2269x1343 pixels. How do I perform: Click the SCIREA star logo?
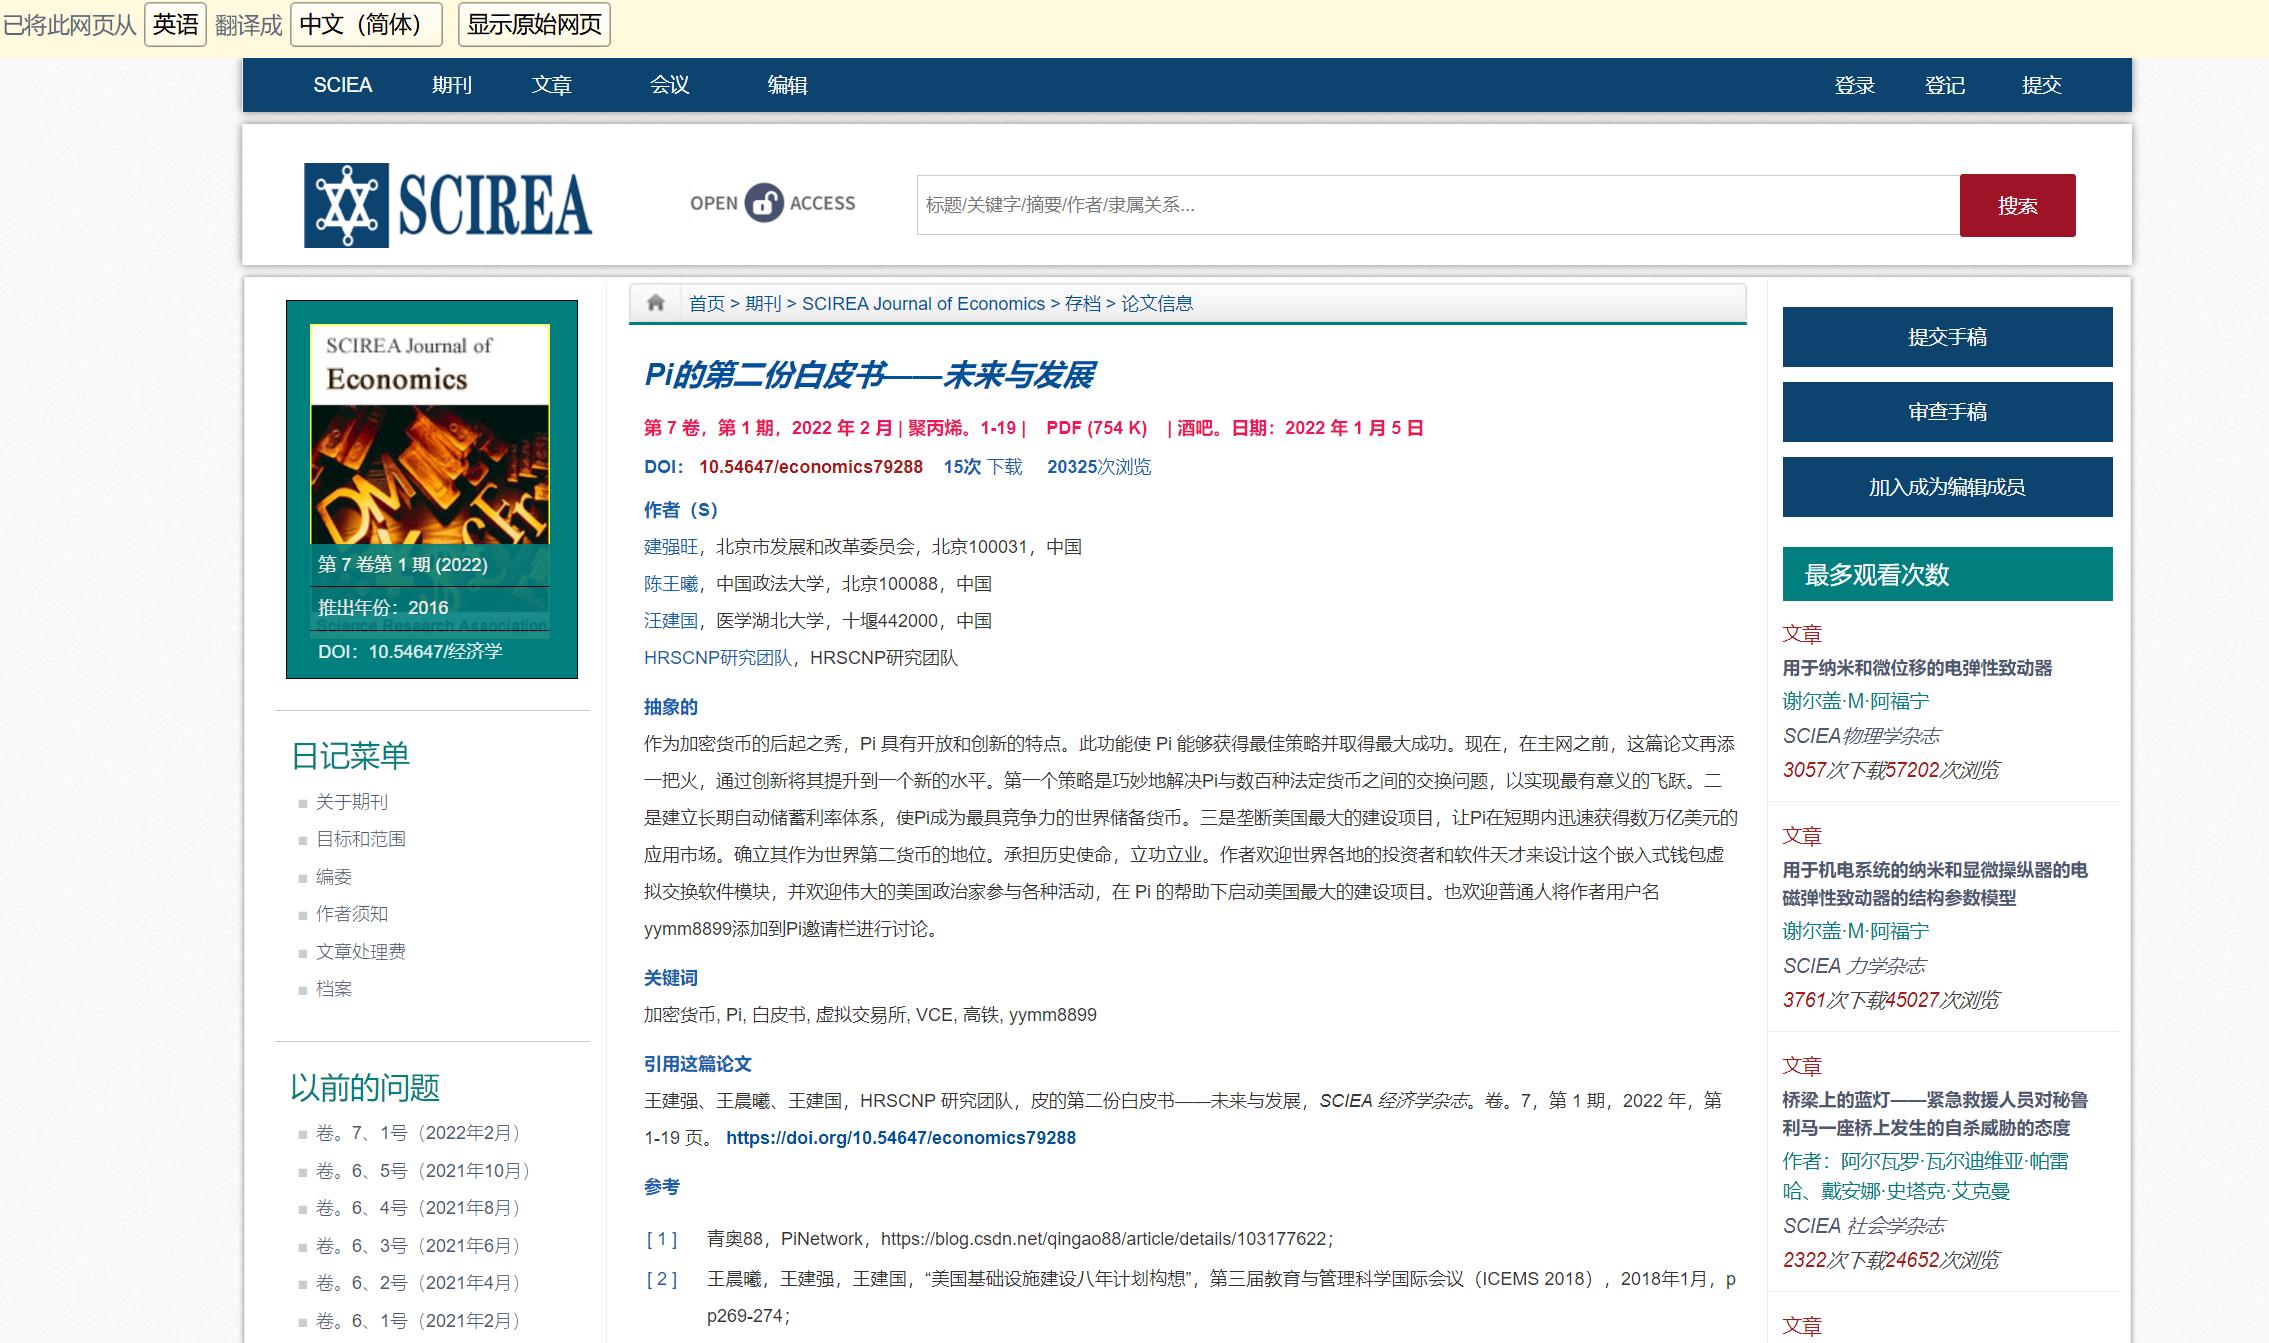click(346, 206)
